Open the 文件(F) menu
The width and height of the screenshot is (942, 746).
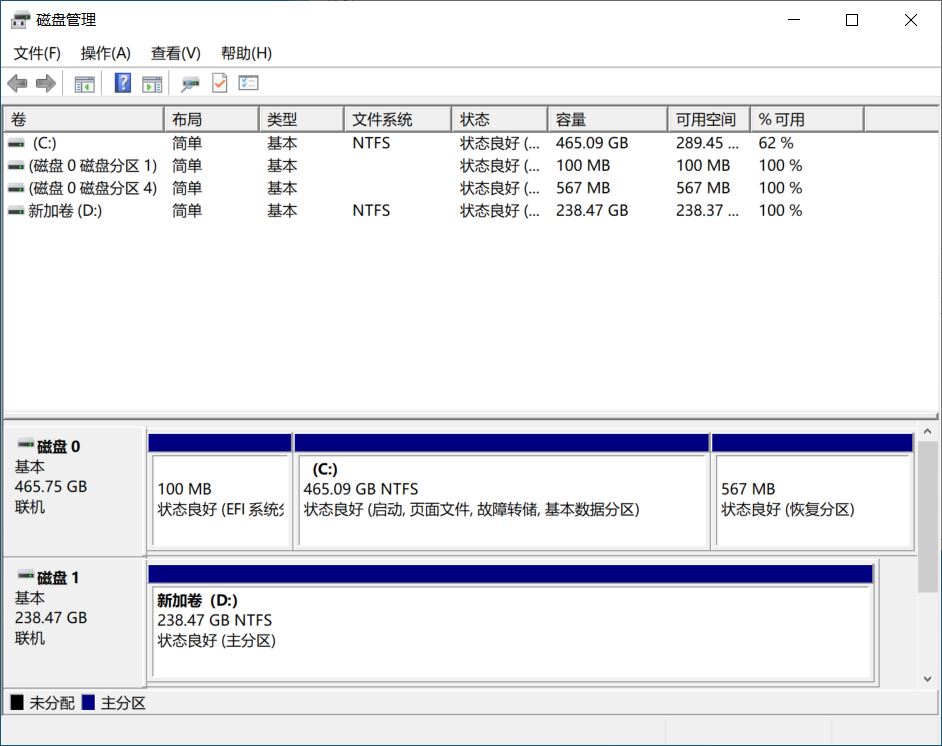[37, 53]
